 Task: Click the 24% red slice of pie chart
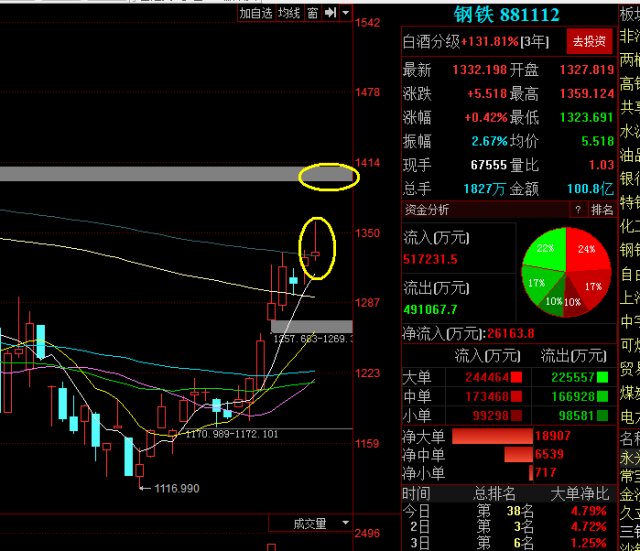point(586,249)
